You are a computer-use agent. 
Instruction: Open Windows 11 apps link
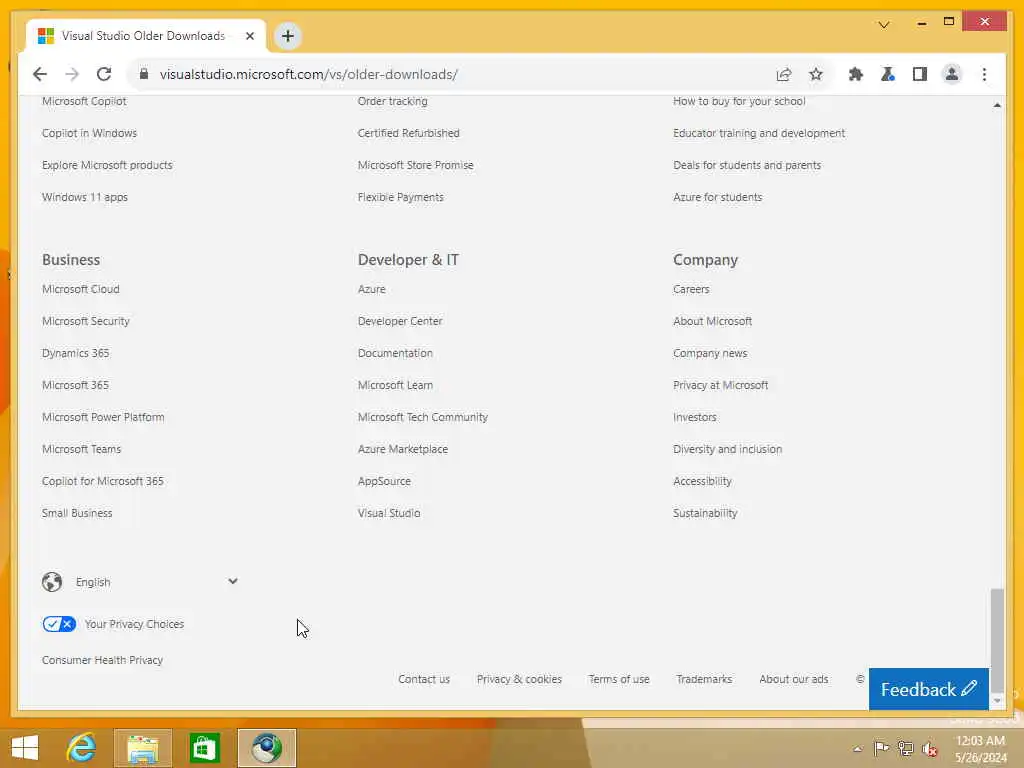coord(85,197)
